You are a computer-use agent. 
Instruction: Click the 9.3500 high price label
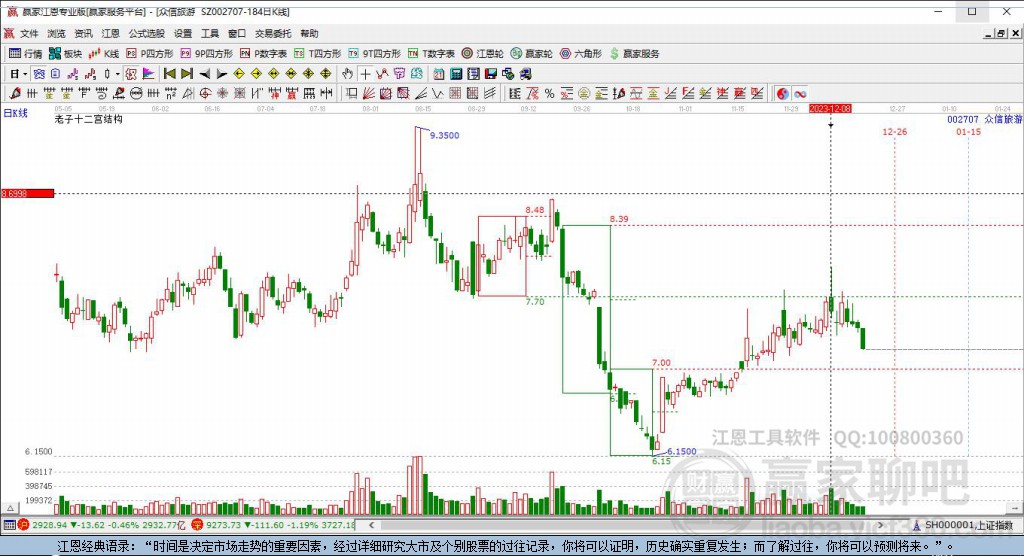444,135
